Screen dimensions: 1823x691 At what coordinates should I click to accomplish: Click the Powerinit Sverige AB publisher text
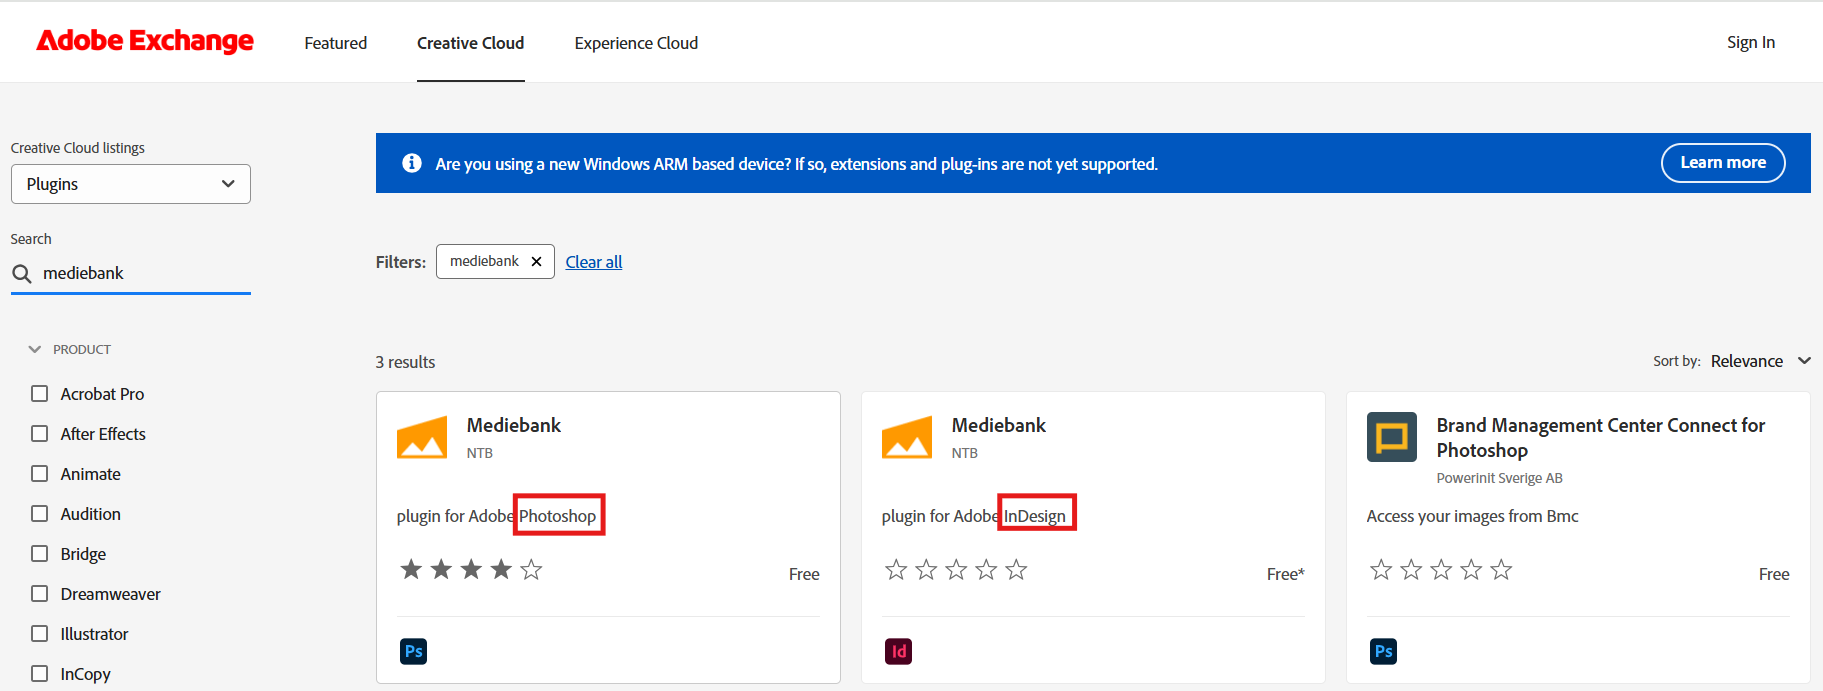1499,478
